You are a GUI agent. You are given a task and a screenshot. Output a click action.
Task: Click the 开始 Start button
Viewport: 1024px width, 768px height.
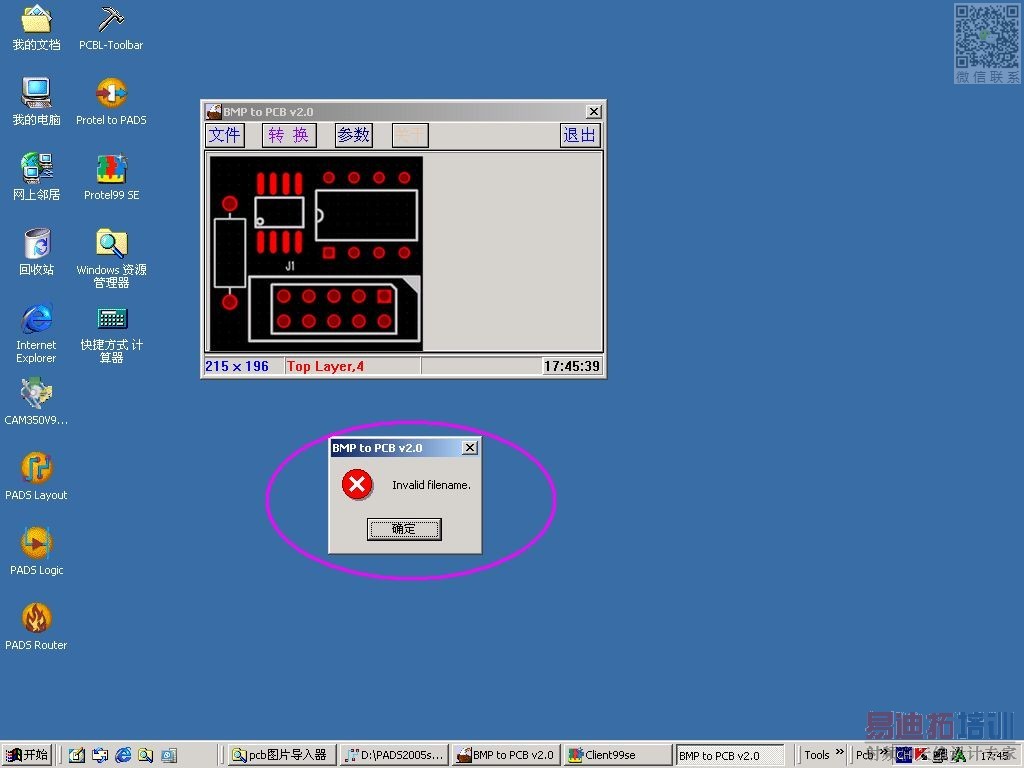(27, 755)
